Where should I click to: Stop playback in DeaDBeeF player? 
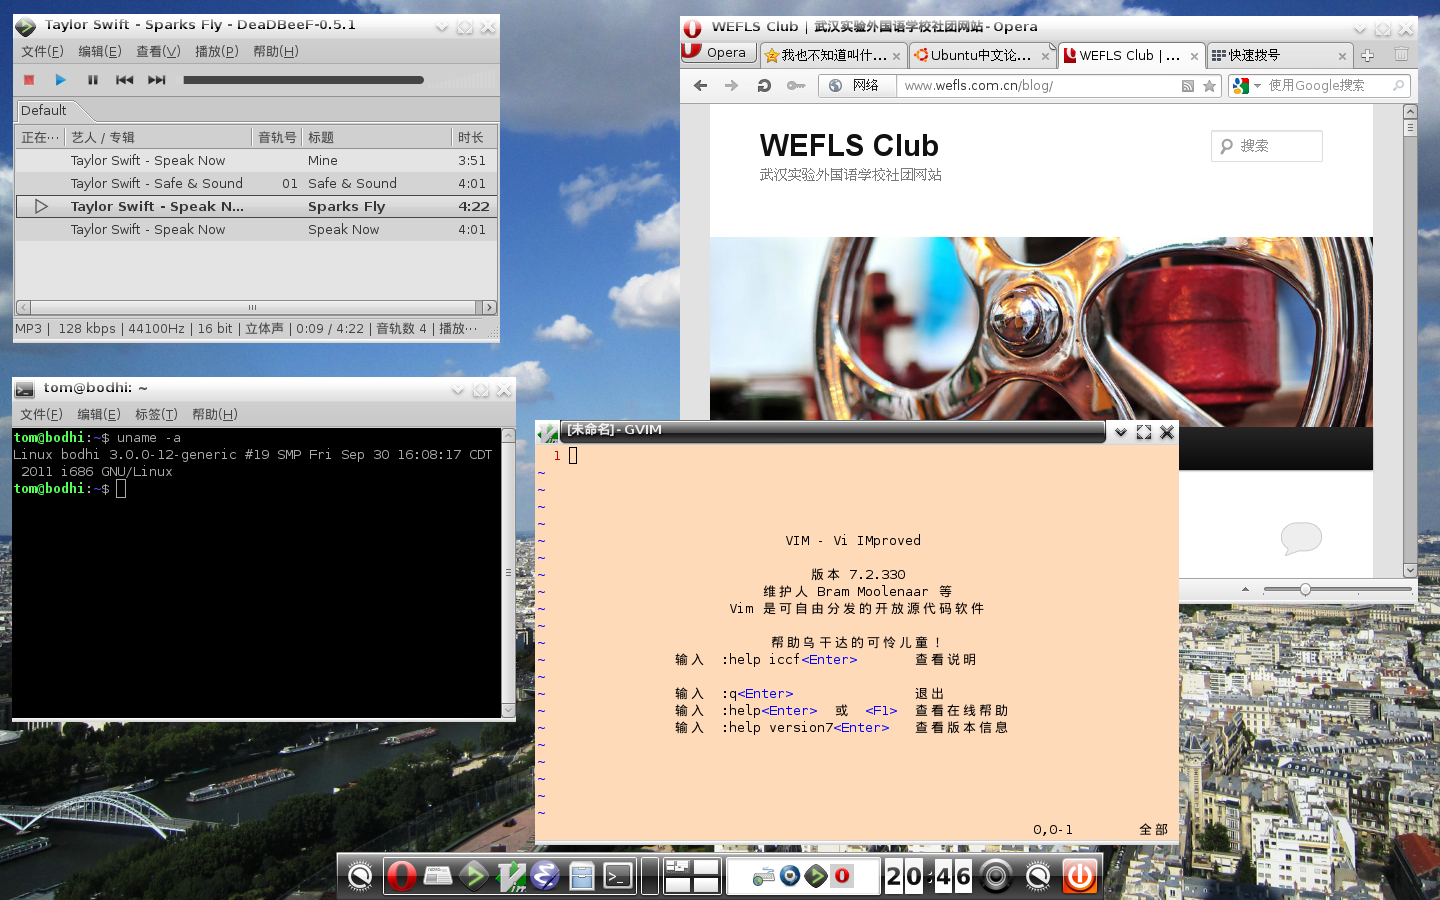click(29, 80)
